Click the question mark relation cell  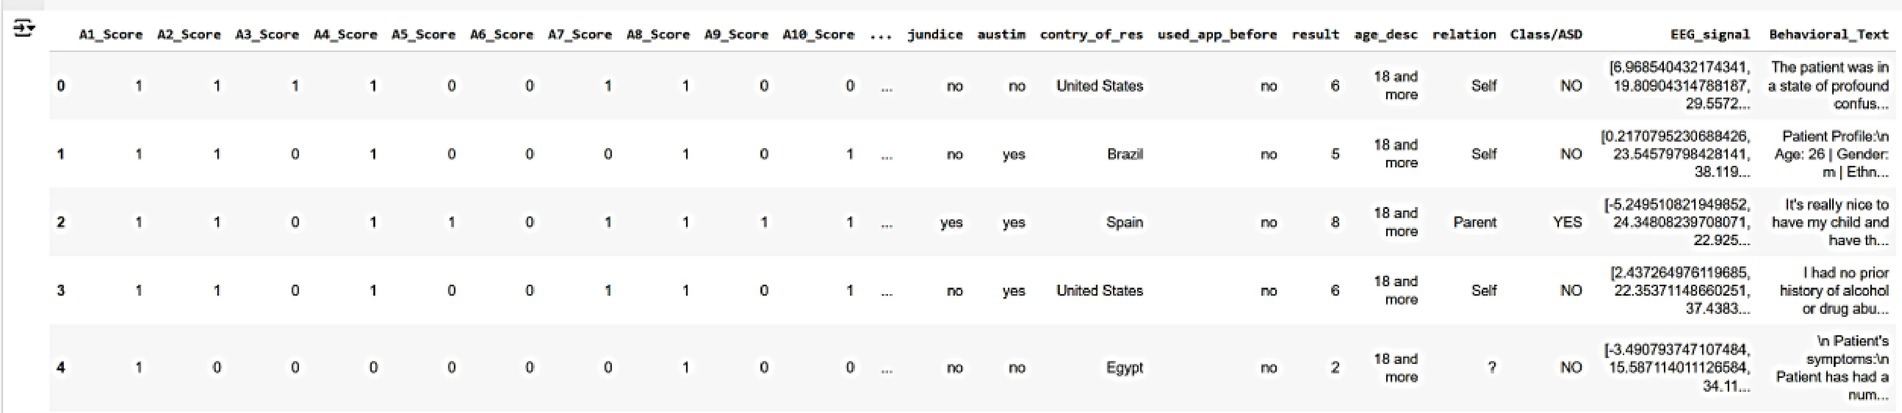1491,368
